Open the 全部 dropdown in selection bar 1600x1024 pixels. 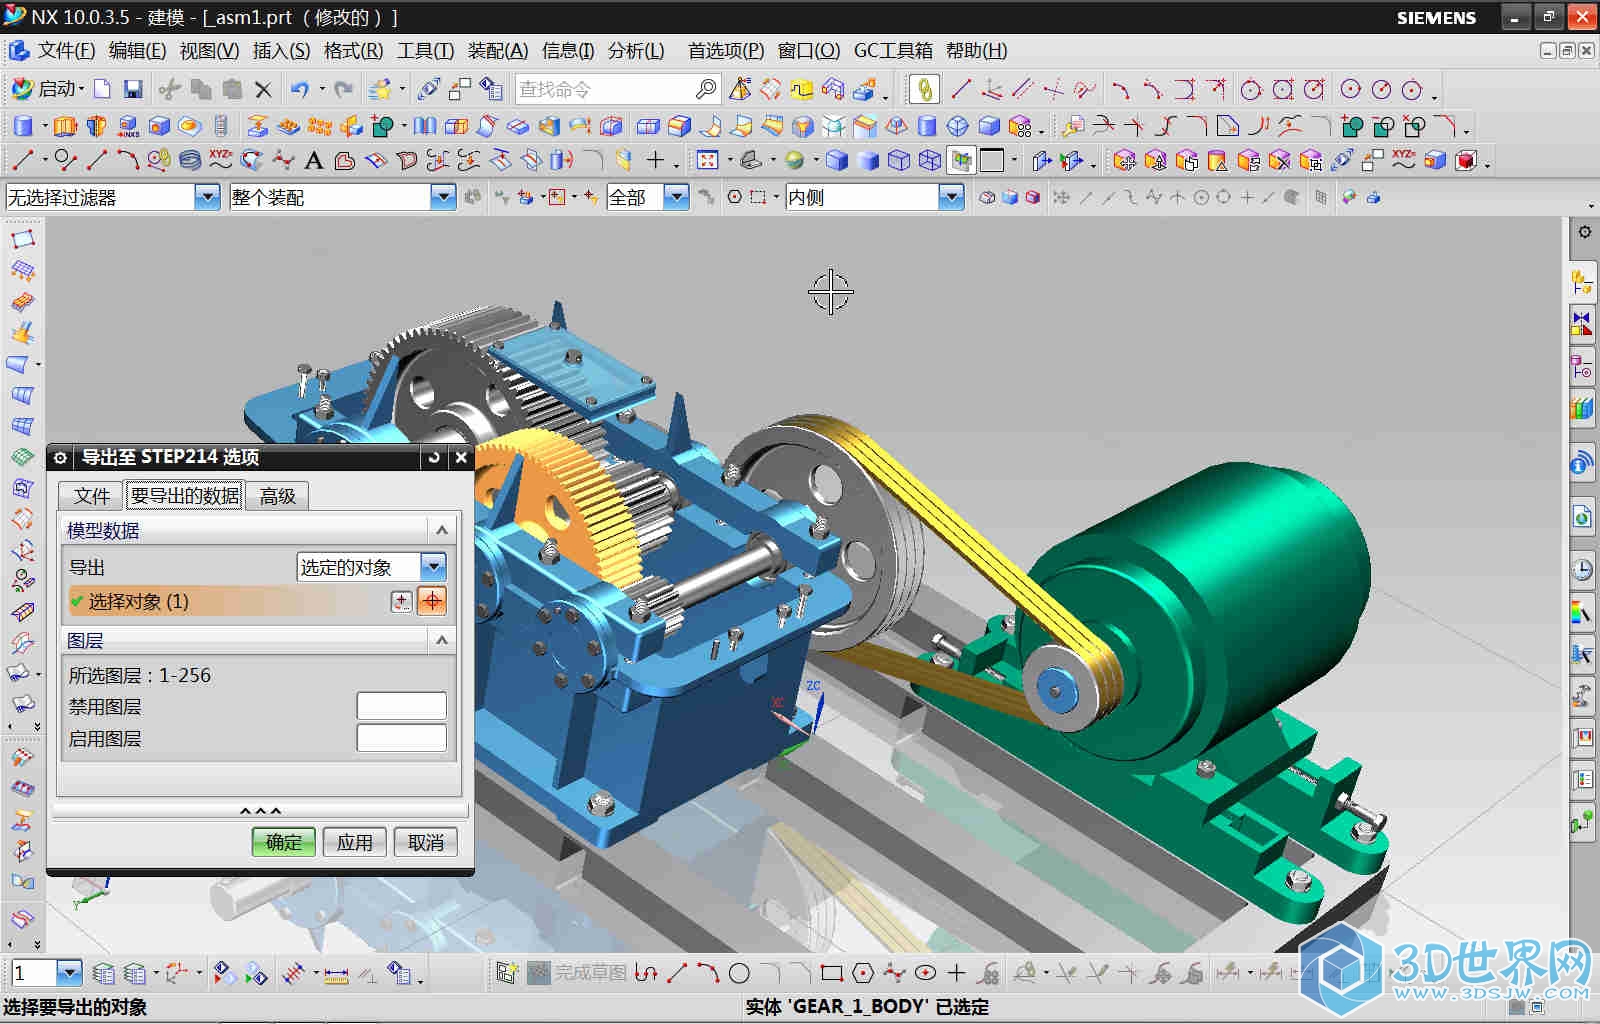tap(677, 197)
